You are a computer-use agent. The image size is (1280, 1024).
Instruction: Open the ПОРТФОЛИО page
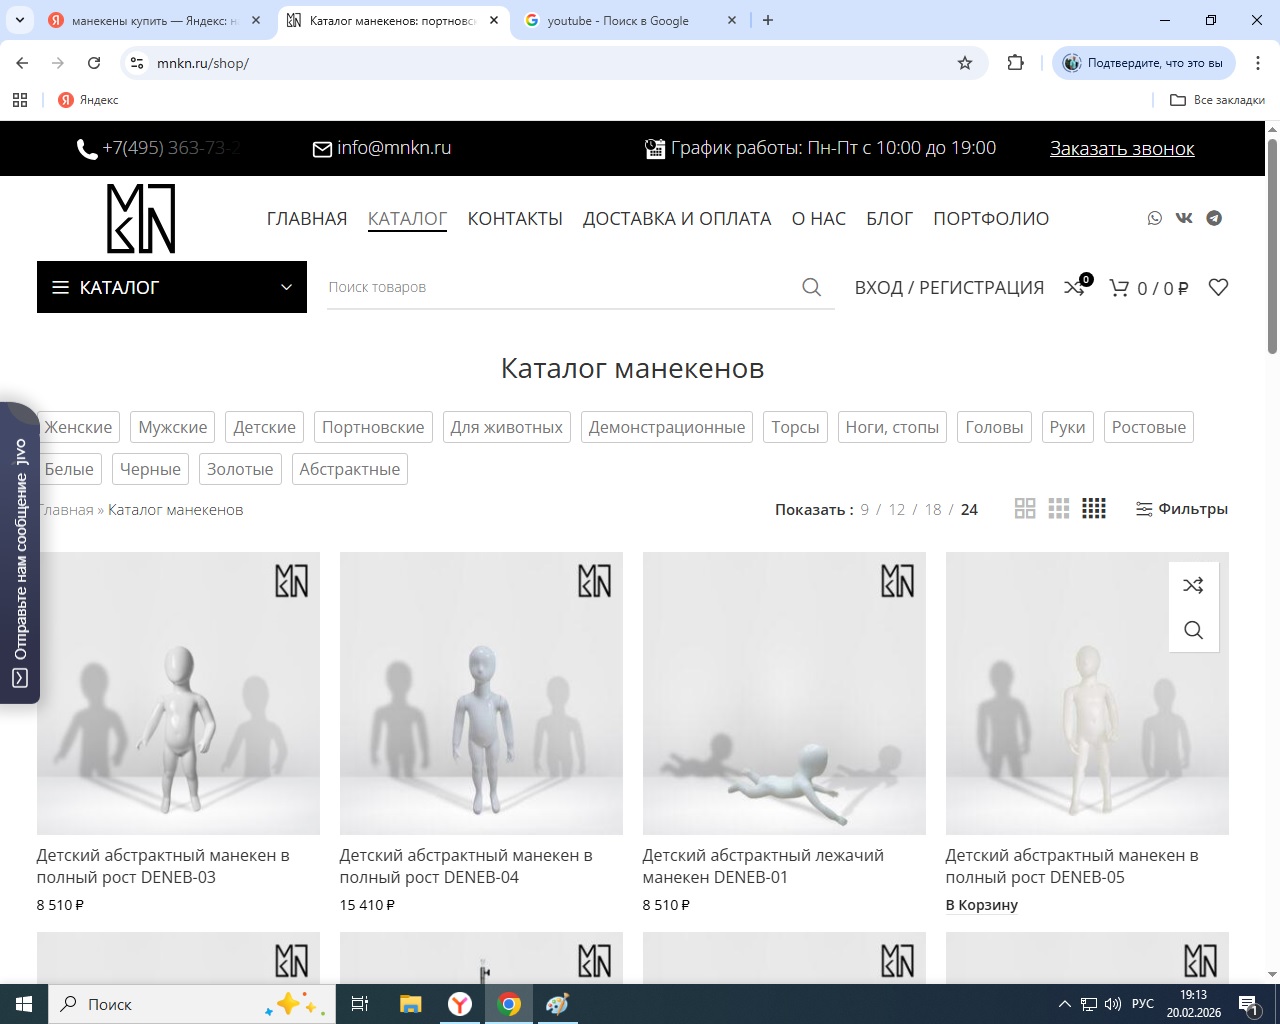(991, 218)
